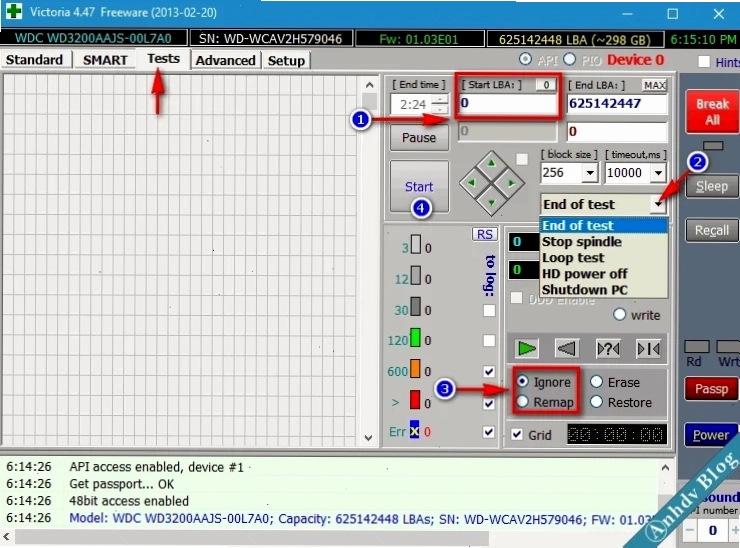Click the Sleep button
This screenshot has width=740, height=548.
(712, 186)
